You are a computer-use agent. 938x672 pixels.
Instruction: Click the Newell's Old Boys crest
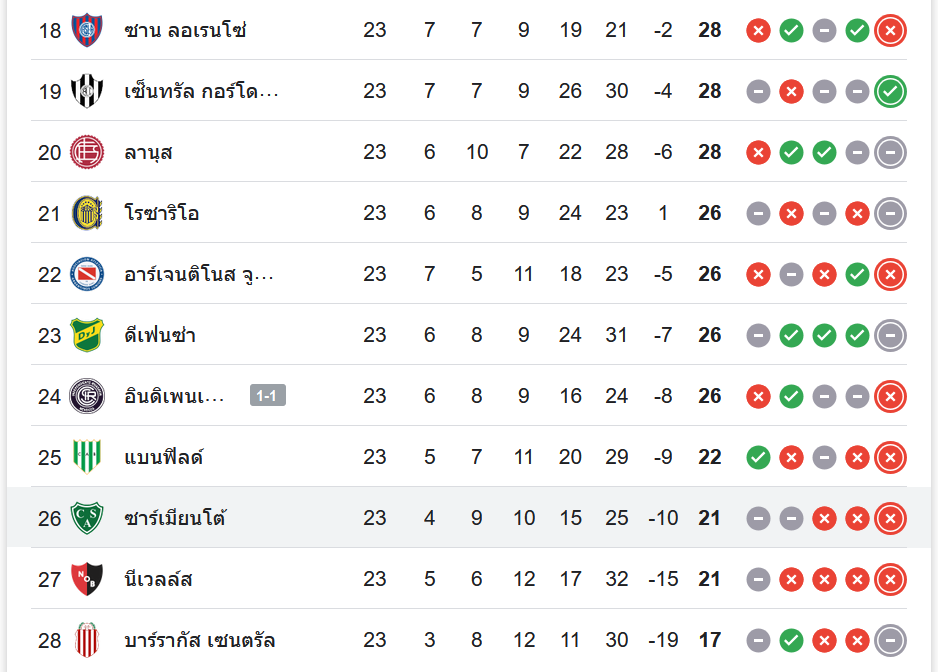87,579
